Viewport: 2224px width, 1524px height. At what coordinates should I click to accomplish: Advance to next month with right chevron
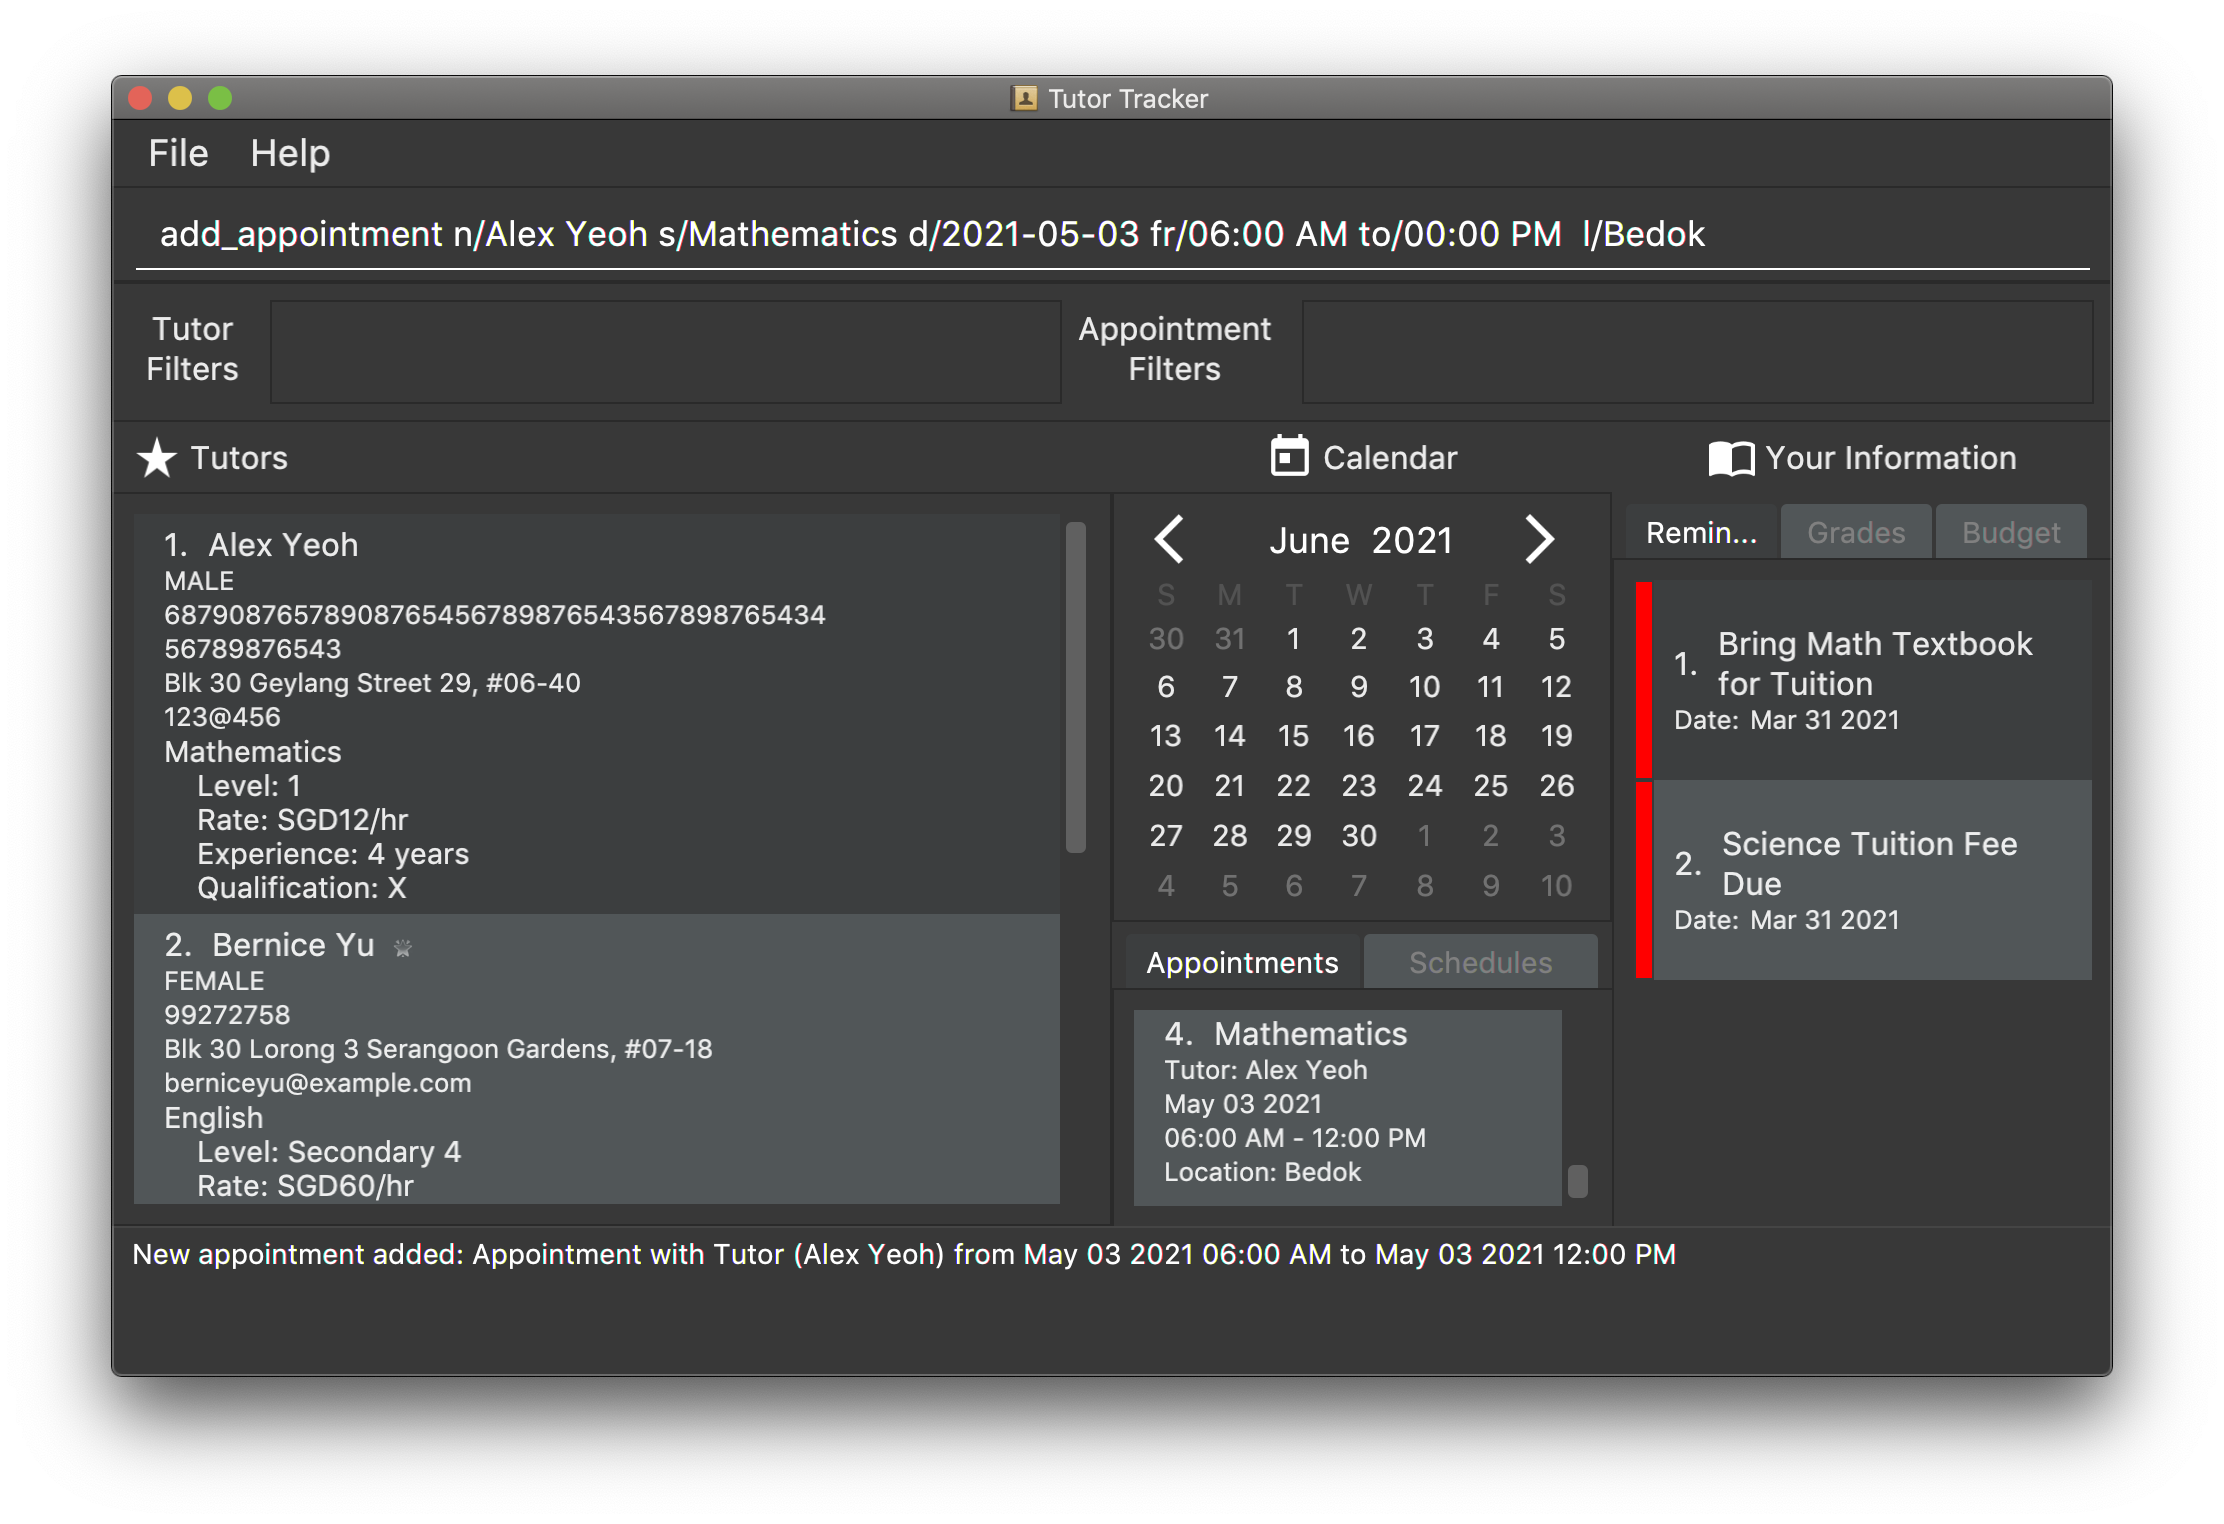click(1539, 539)
